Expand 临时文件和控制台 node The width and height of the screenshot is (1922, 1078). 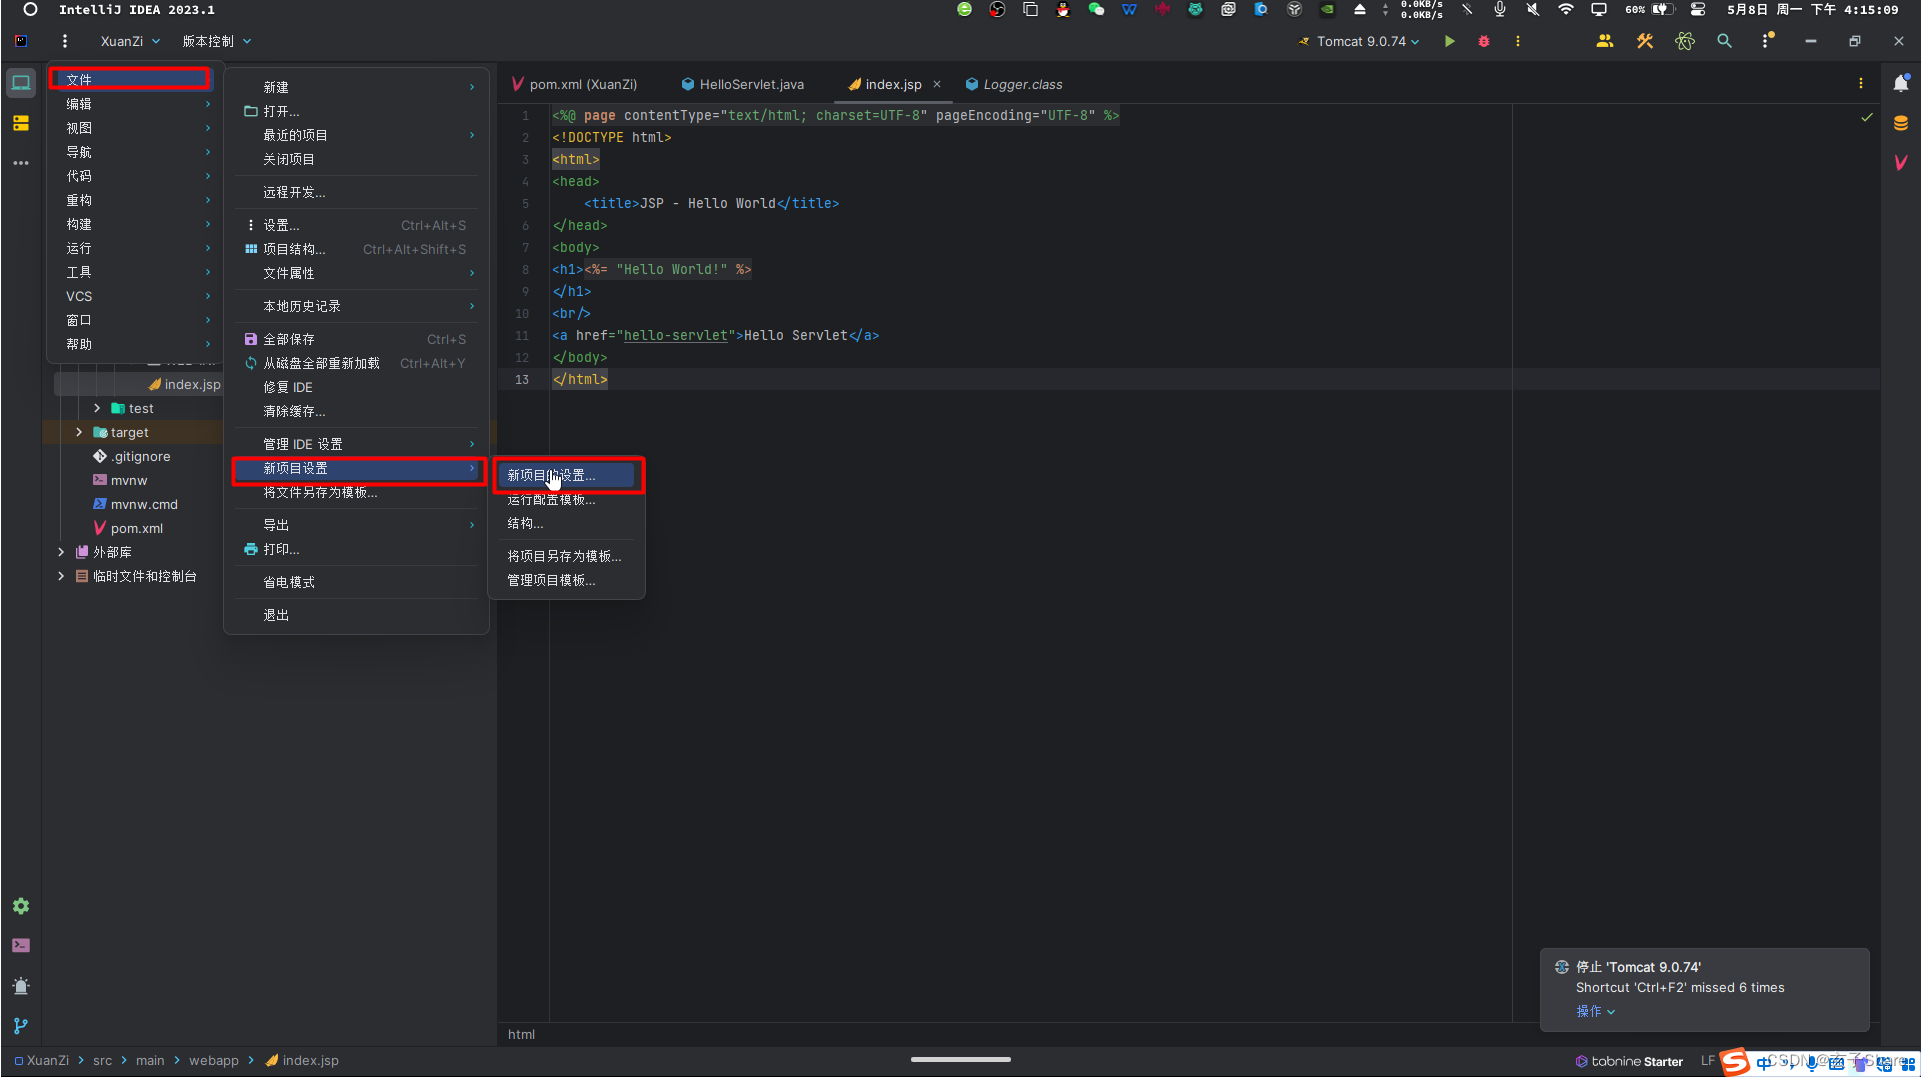tap(61, 576)
